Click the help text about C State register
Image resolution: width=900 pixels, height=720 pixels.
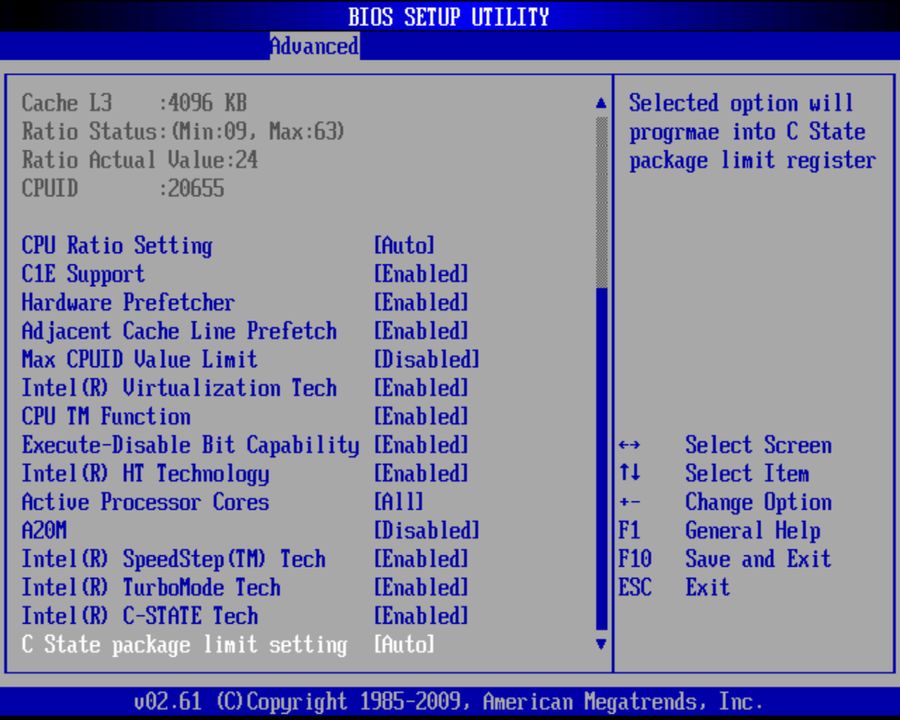(752, 132)
